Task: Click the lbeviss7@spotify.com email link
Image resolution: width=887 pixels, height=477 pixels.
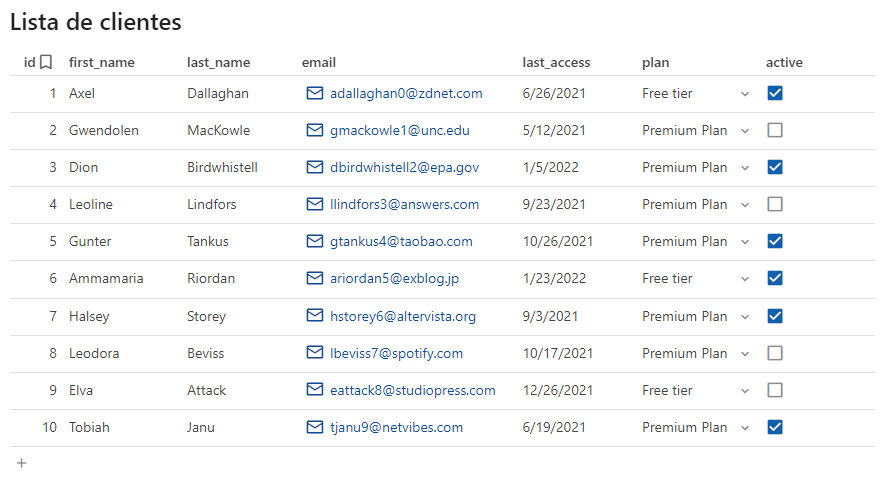Action: tap(396, 353)
